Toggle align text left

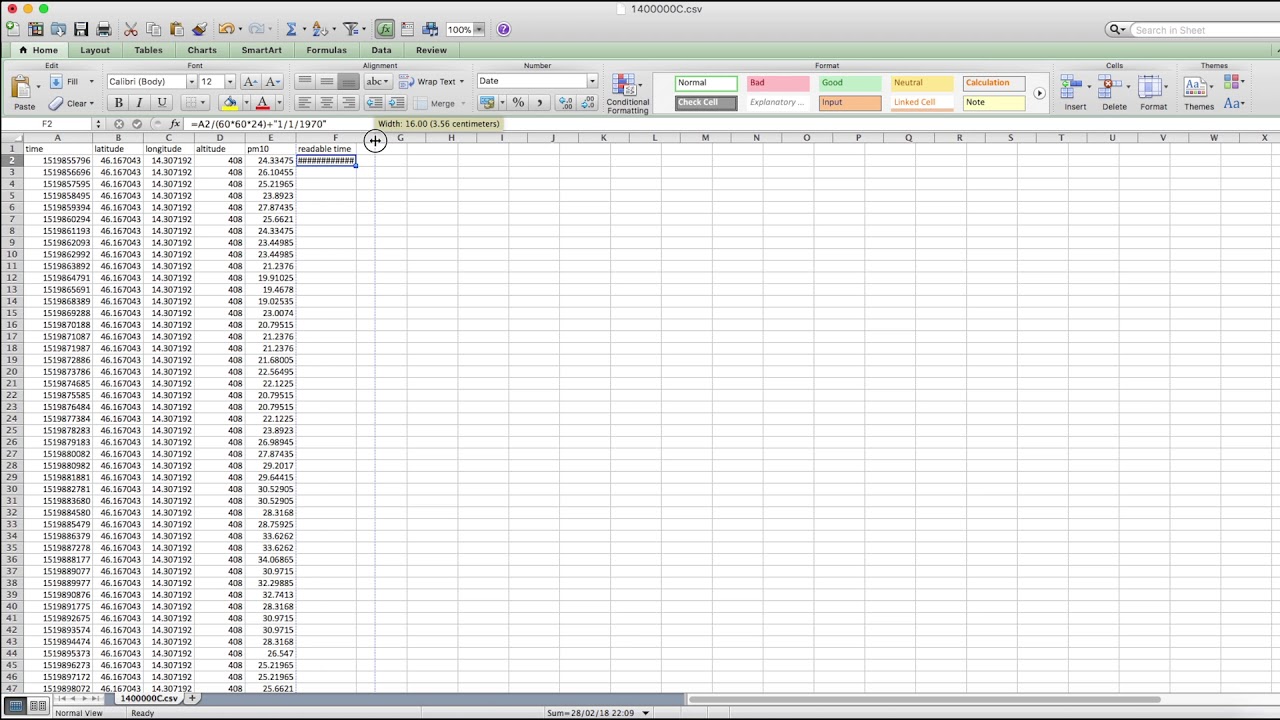pyautogui.click(x=304, y=103)
